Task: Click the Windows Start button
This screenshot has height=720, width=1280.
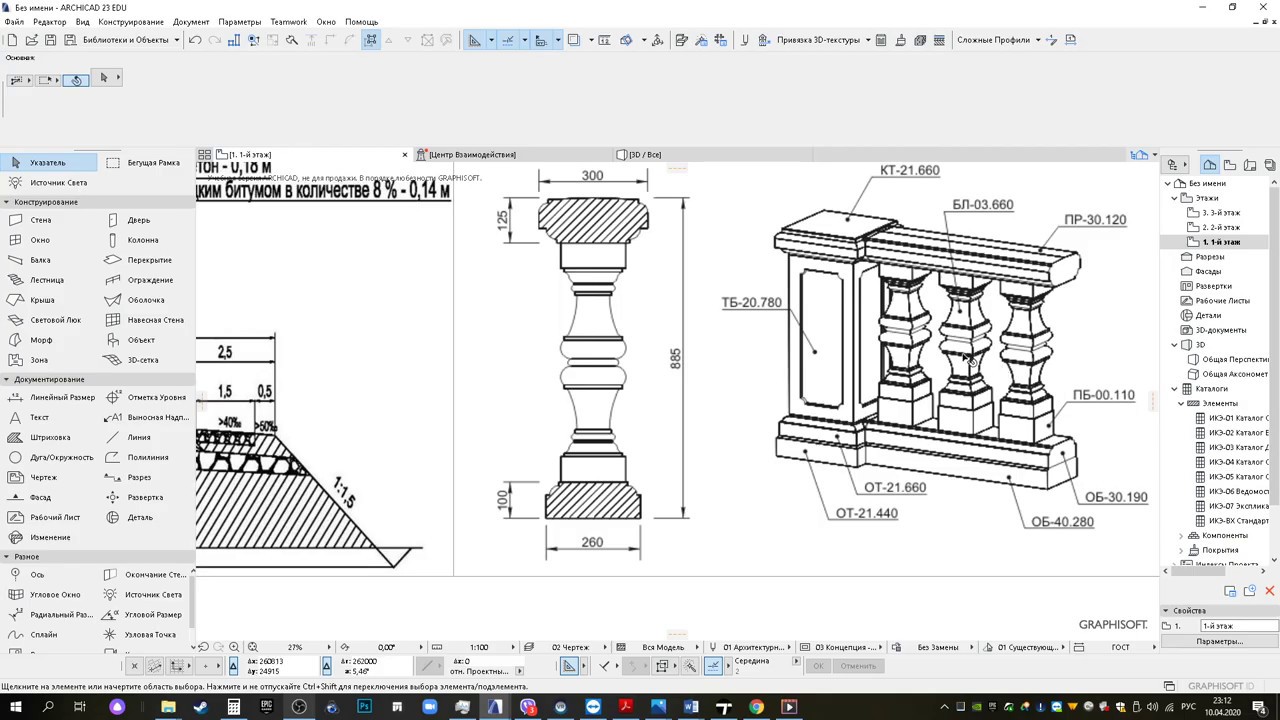Action: tap(15, 707)
